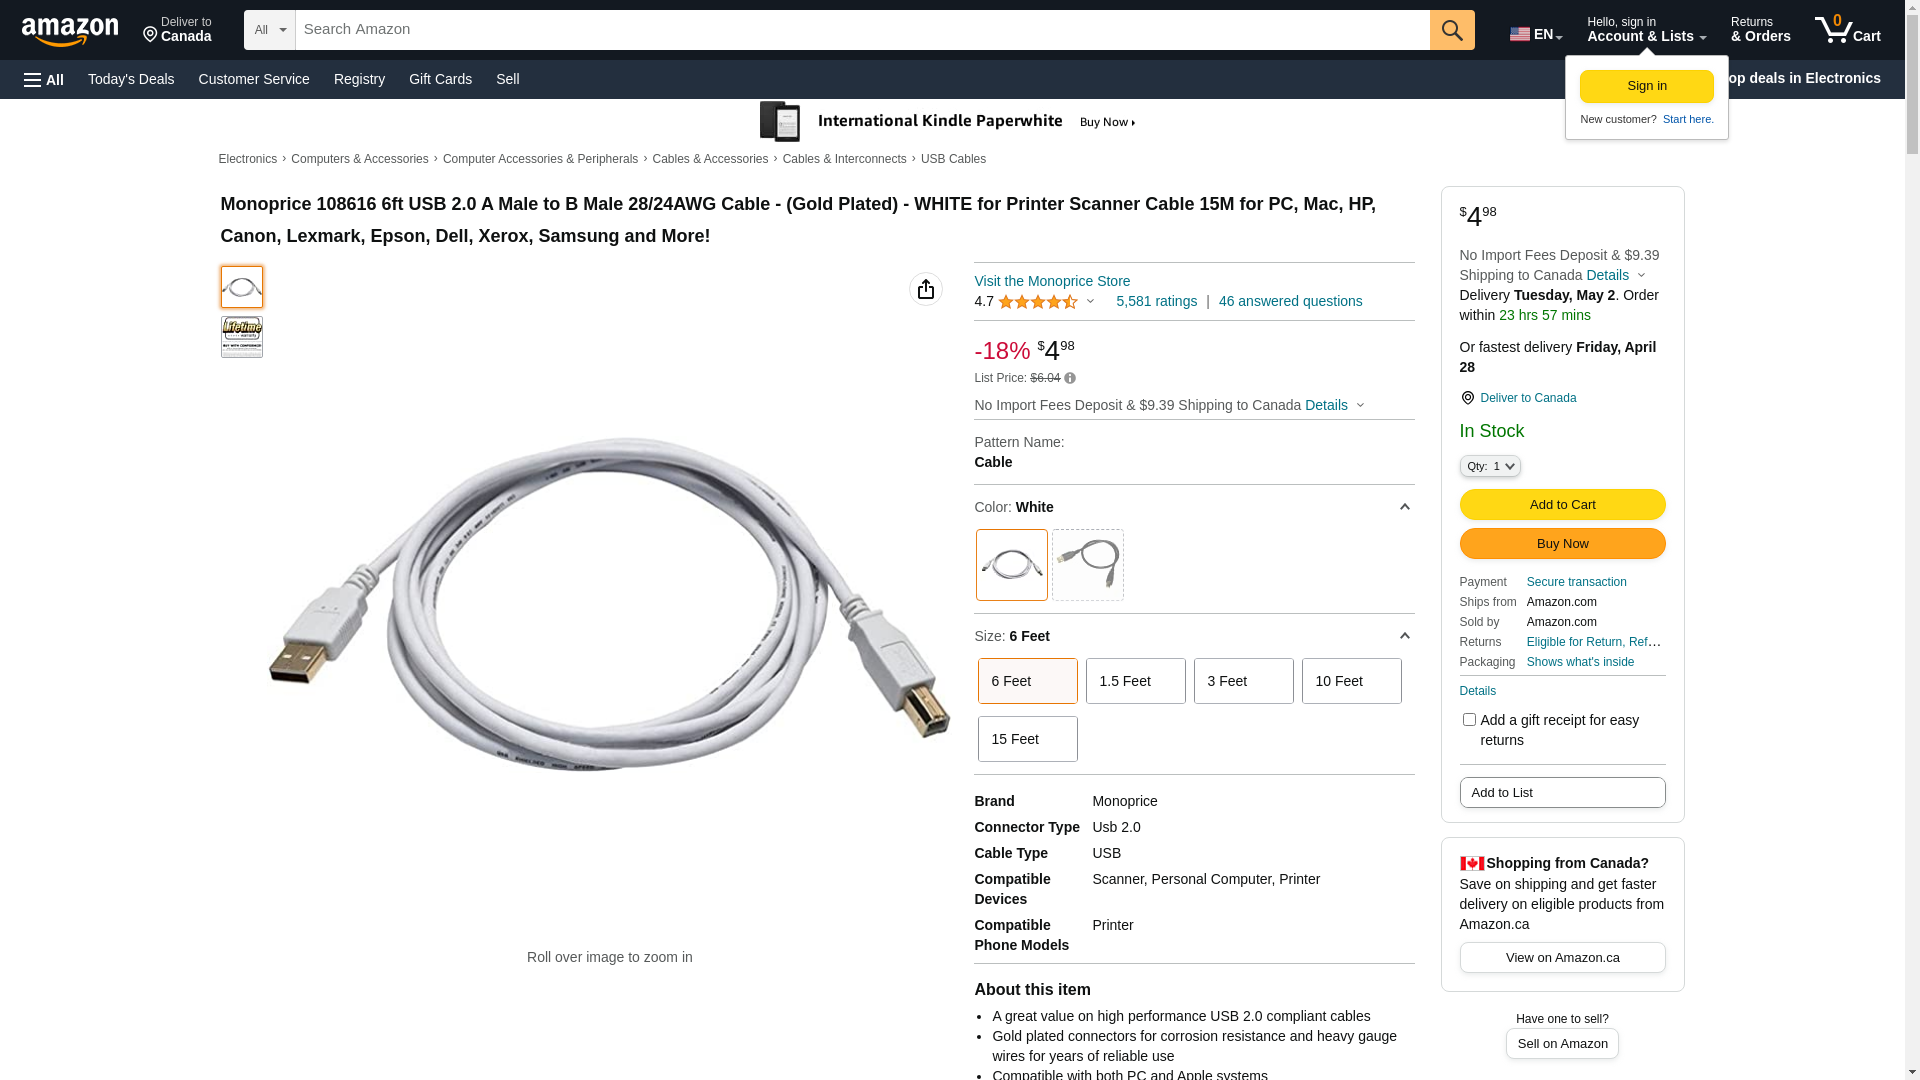This screenshot has width=1920, height=1080.
Task: Click the search magnifier button
Action: tap(1452, 30)
